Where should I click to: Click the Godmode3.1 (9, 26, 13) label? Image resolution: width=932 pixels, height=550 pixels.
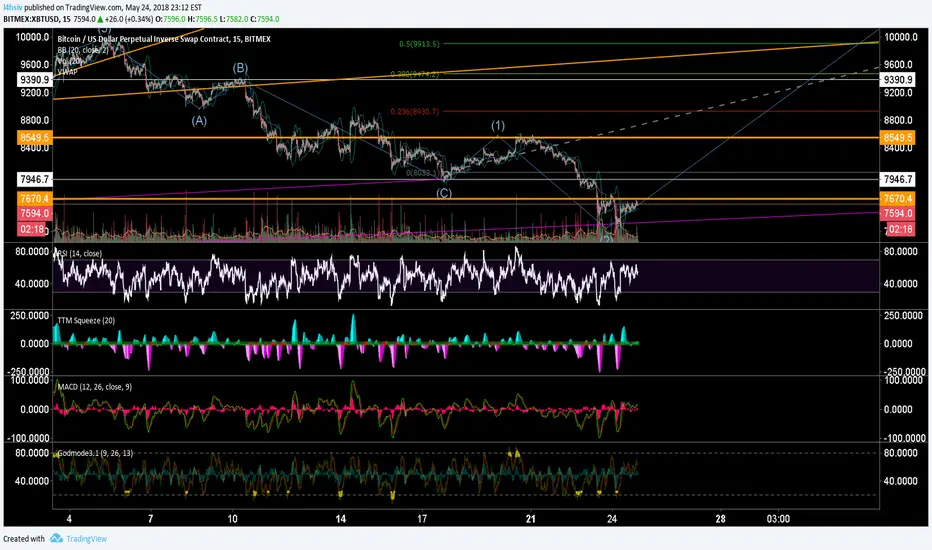(95, 453)
